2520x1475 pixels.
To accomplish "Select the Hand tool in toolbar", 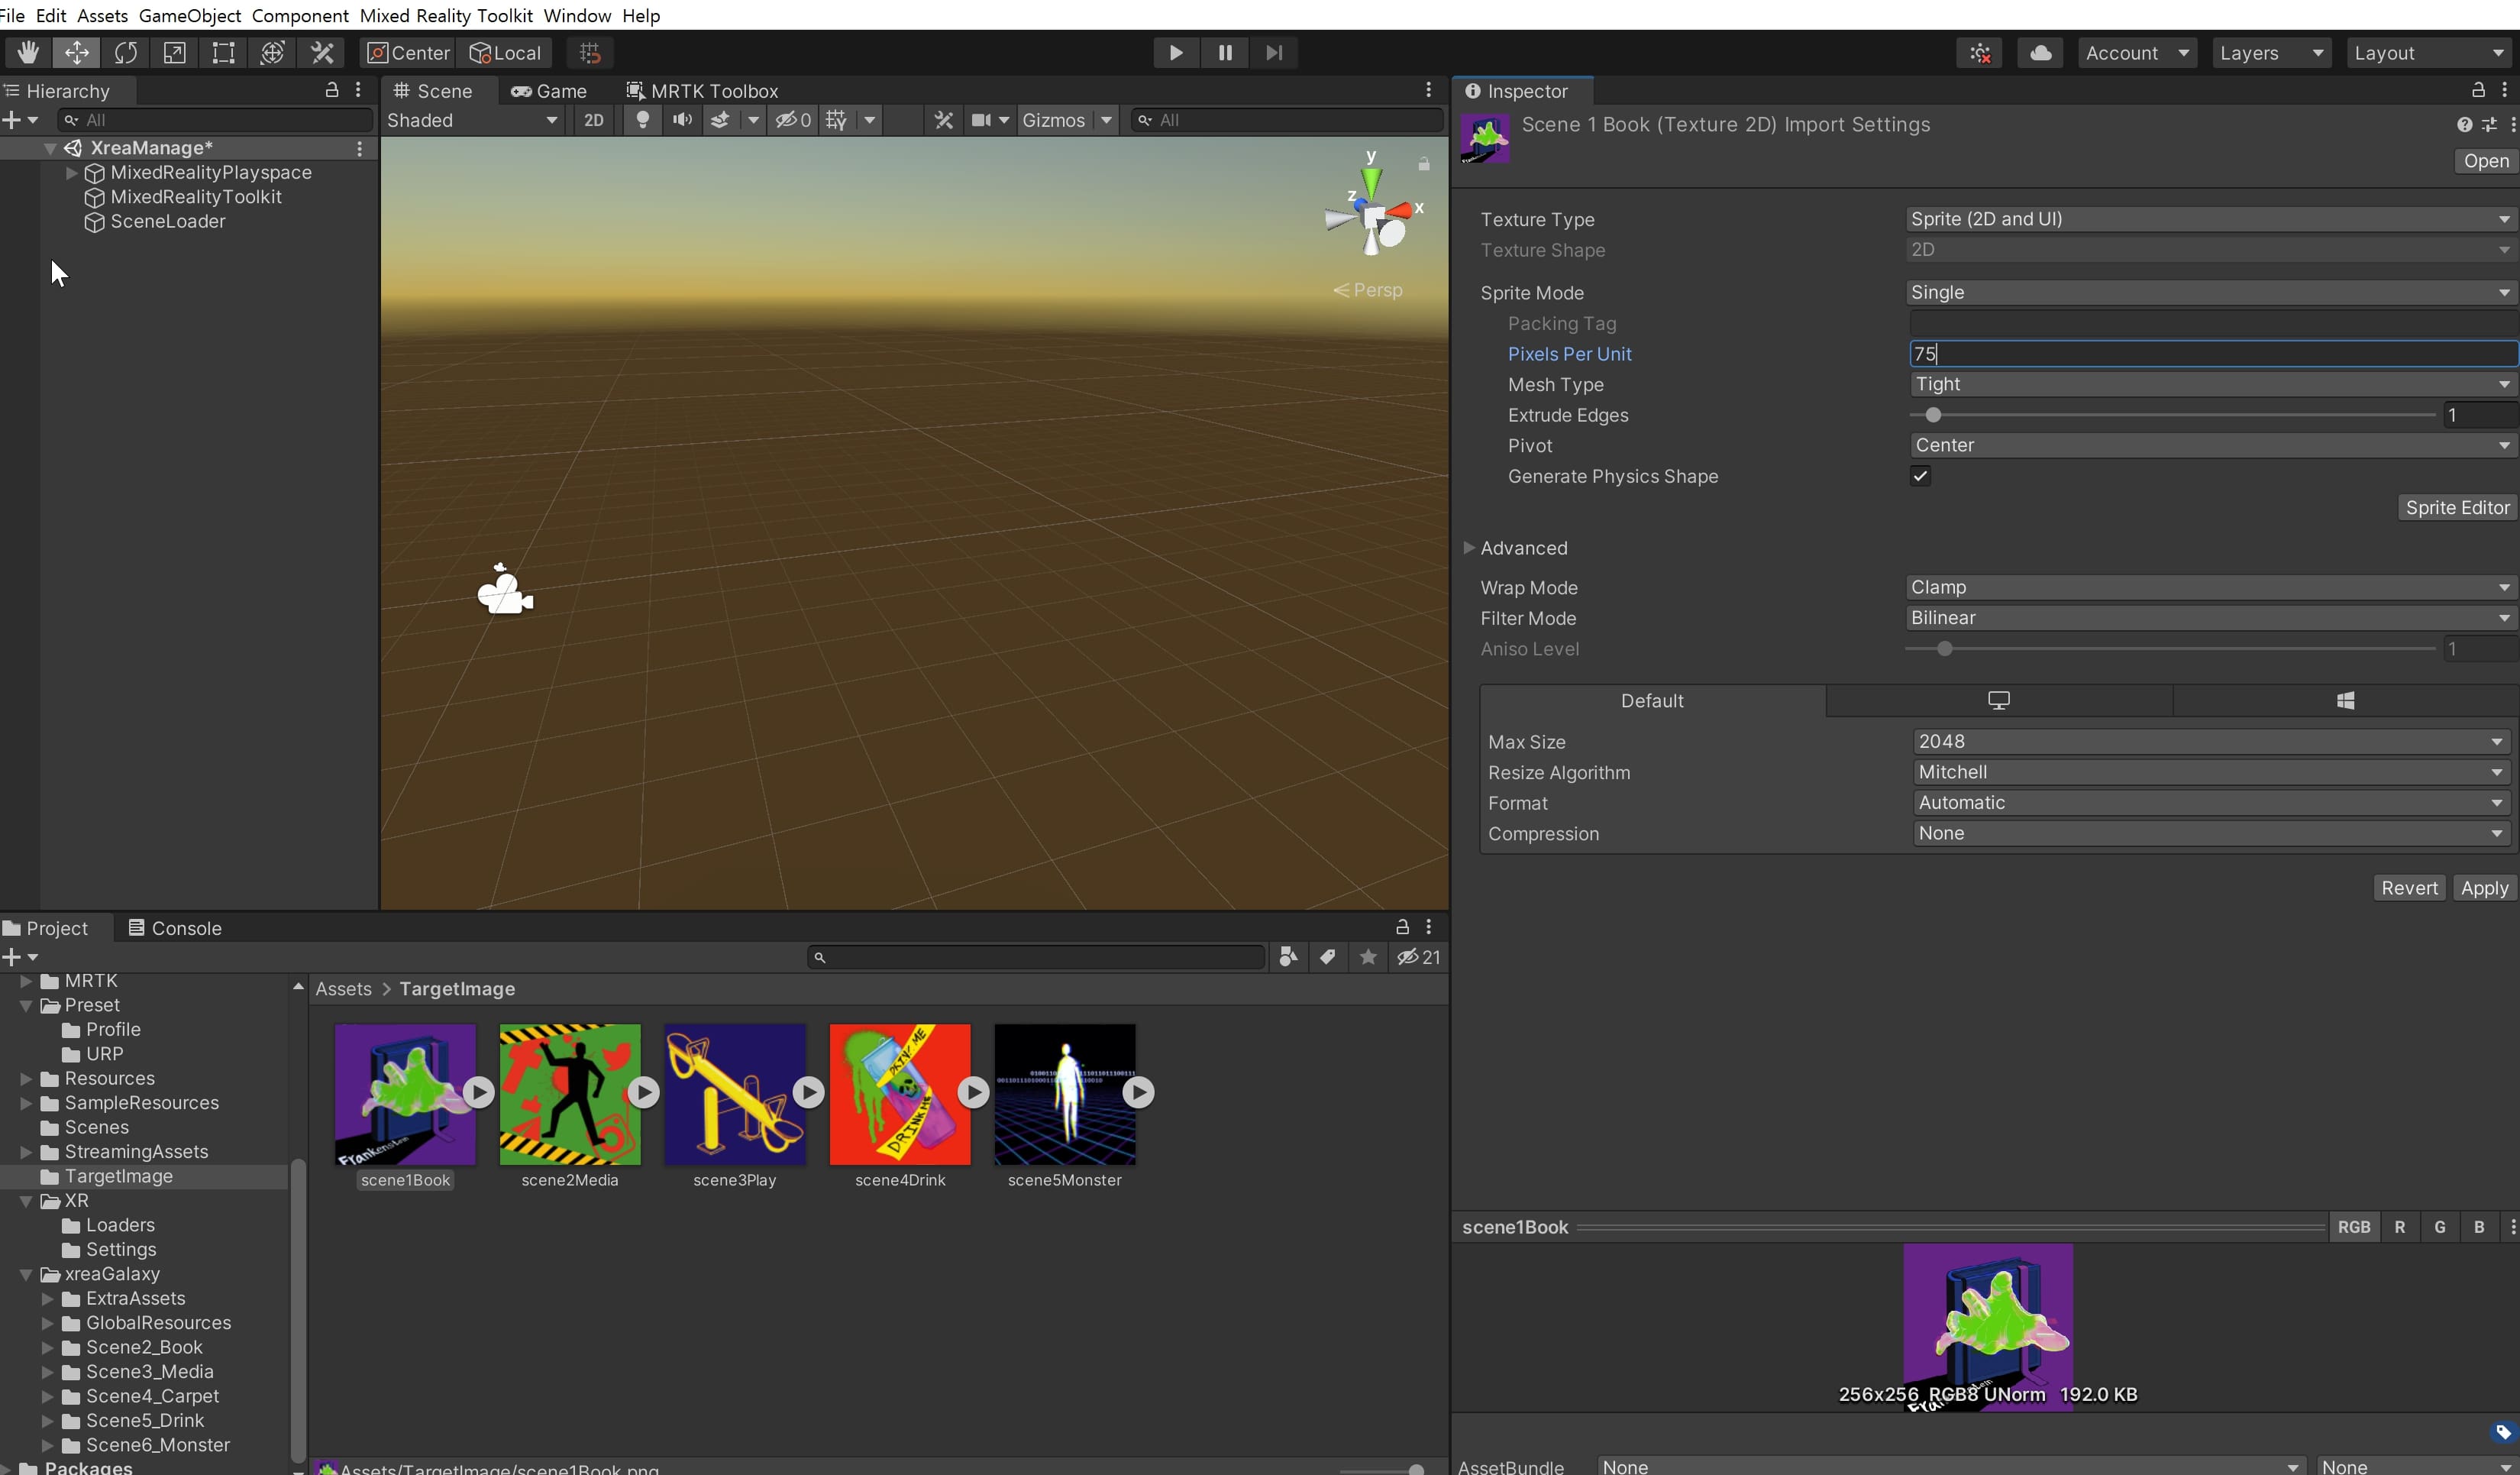I will click(27, 53).
